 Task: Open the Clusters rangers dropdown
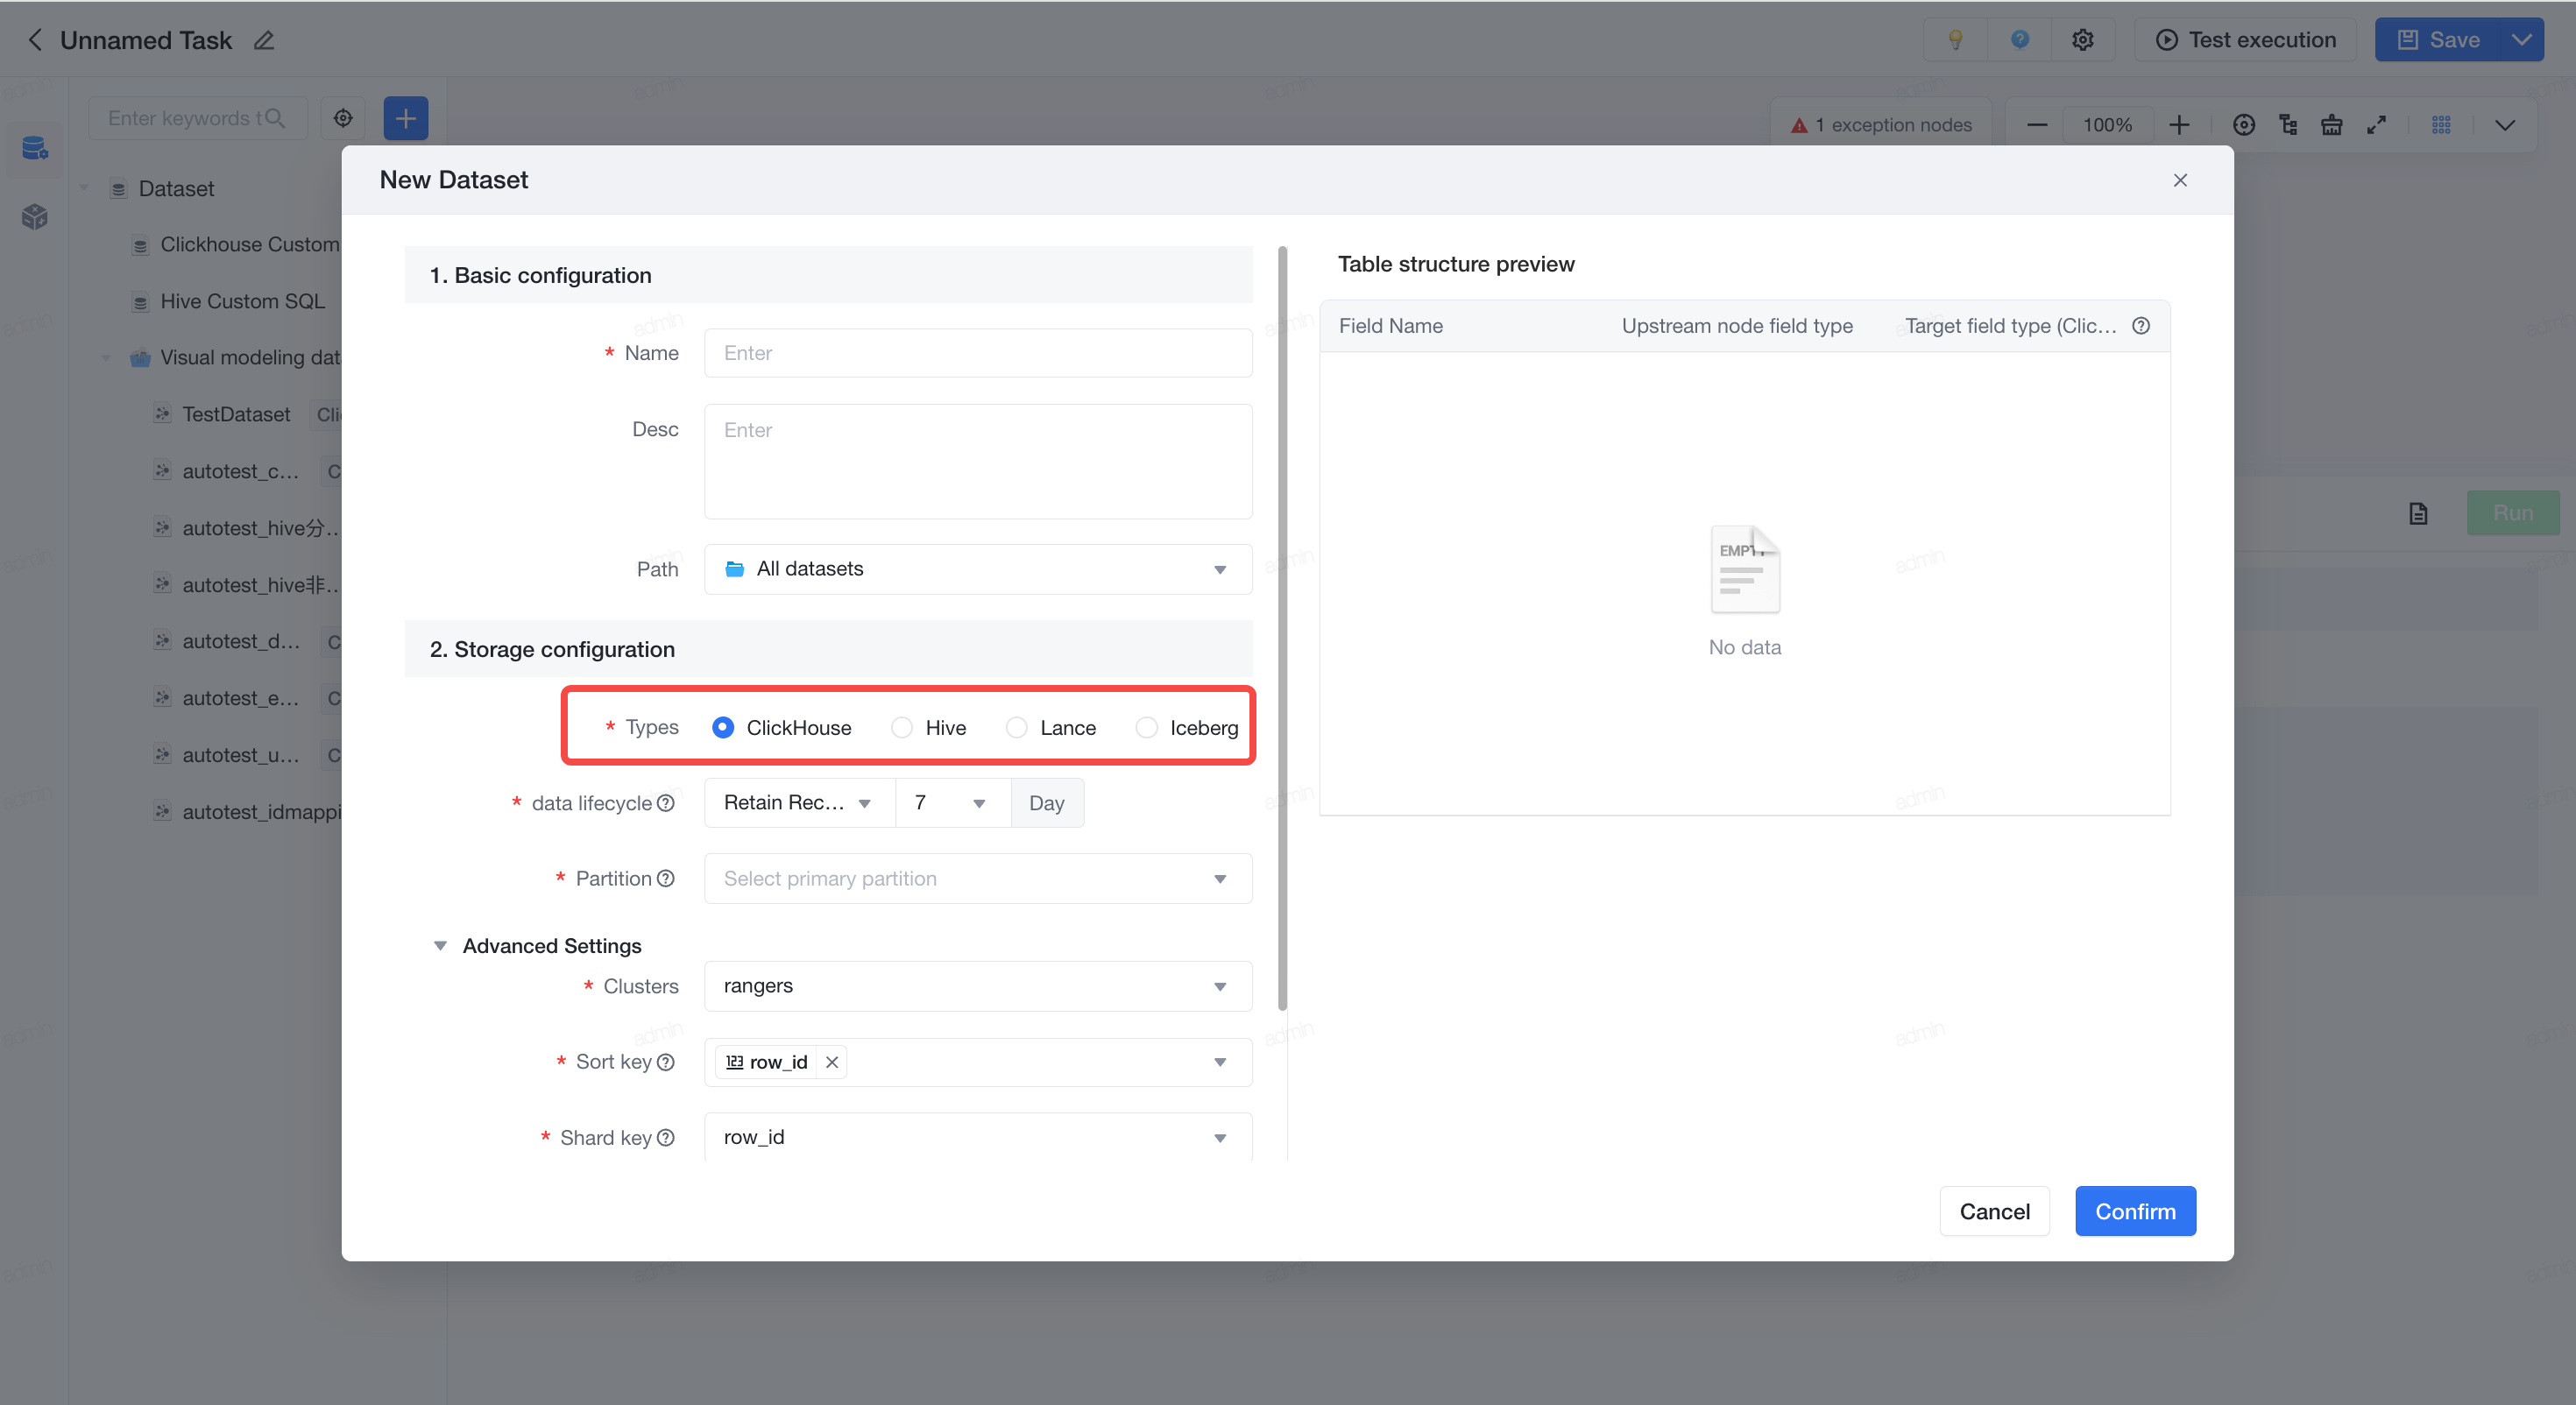(978, 986)
